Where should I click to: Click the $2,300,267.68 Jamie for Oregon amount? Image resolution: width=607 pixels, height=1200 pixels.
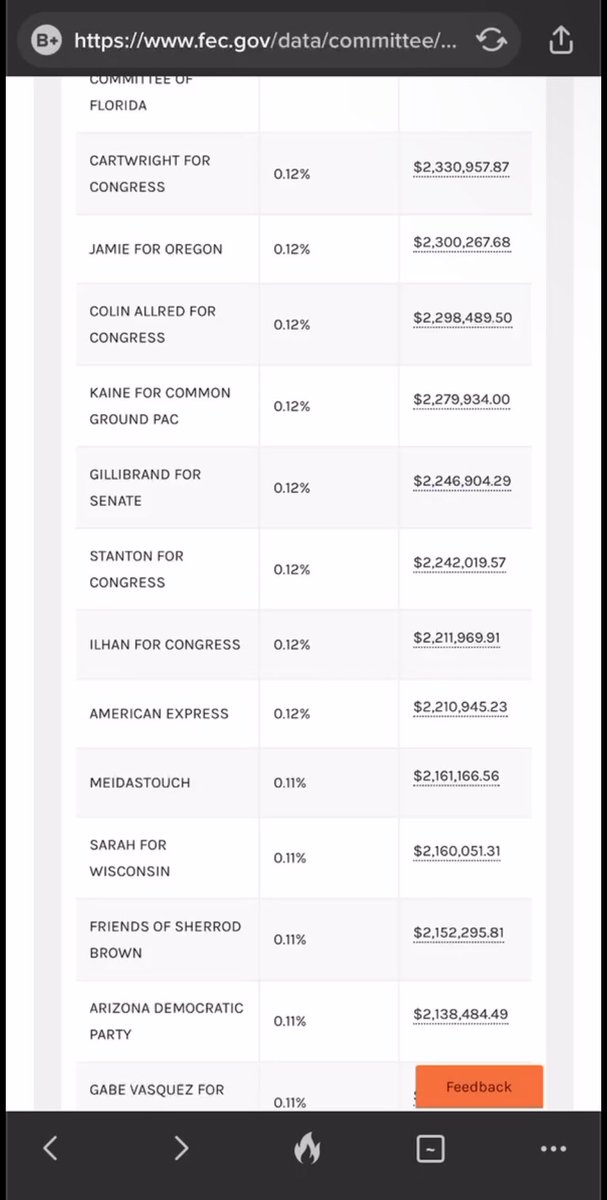click(461, 242)
